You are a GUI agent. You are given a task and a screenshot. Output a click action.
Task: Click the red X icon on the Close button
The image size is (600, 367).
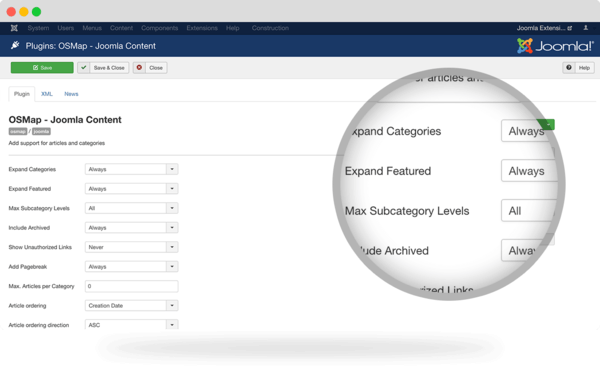coord(139,67)
